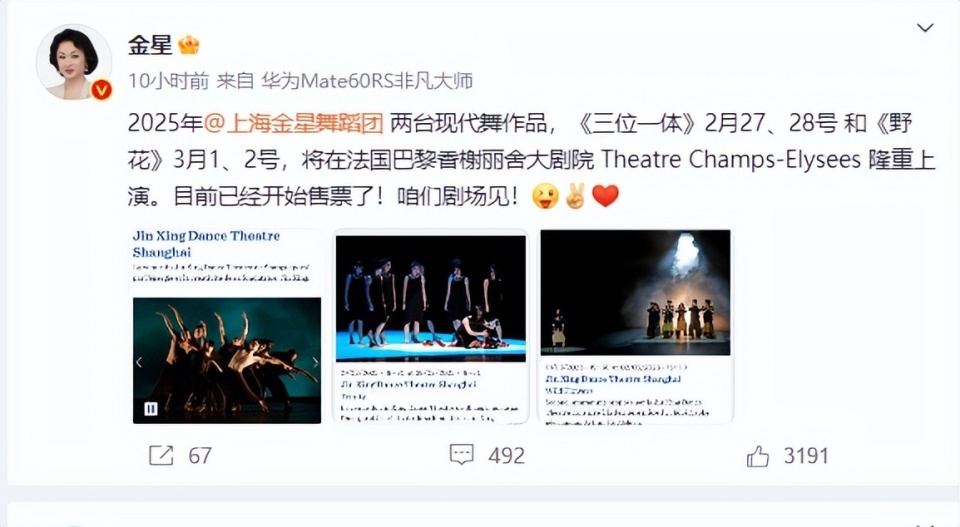Expand the post options chevron

click(924, 28)
